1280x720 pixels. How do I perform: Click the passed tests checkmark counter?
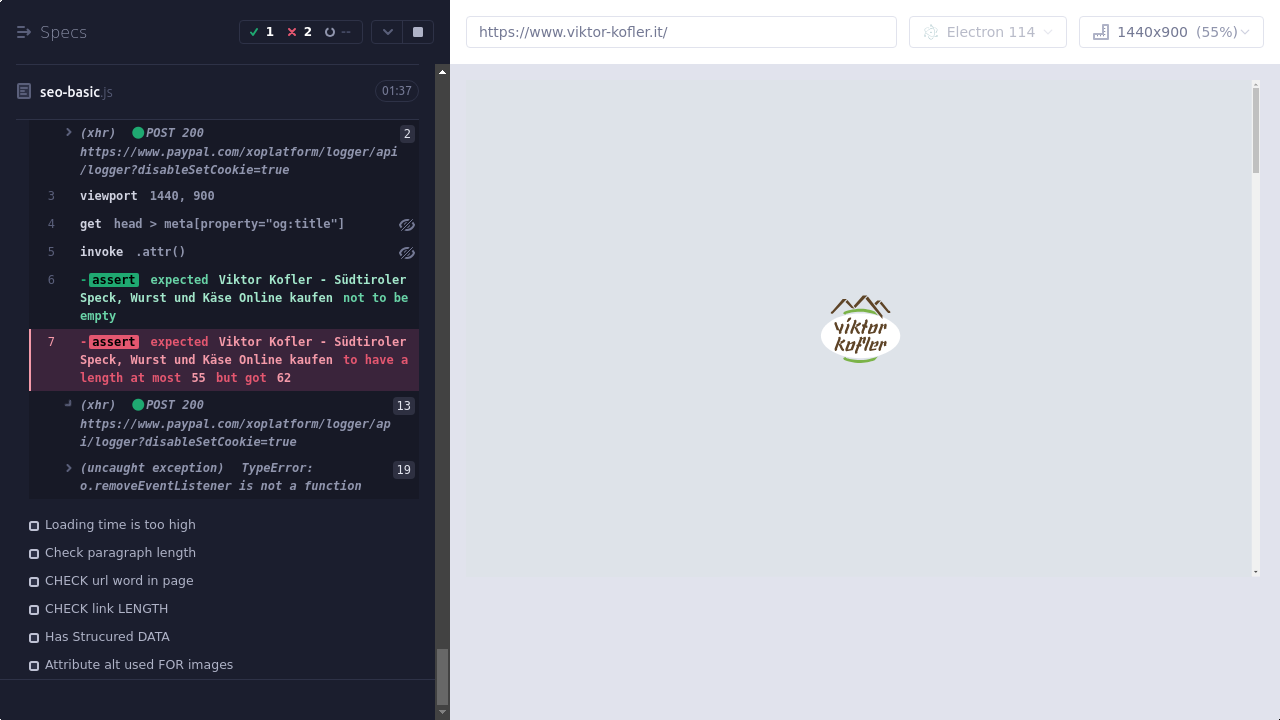tap(262, 32)
